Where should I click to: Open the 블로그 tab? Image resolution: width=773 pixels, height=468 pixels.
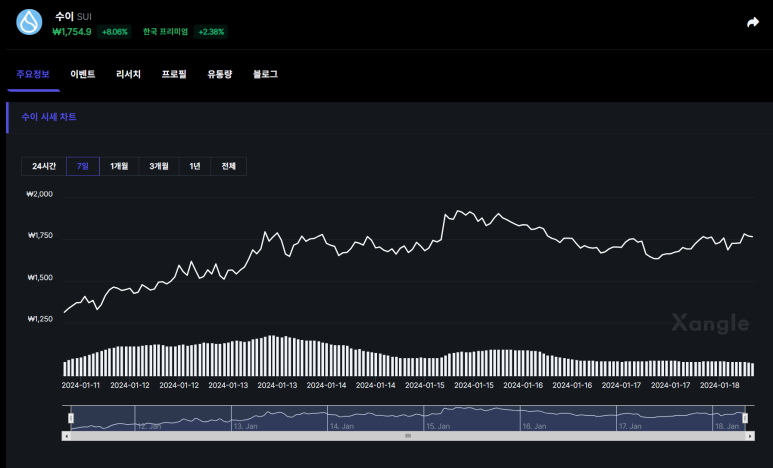tap(265, 74)
